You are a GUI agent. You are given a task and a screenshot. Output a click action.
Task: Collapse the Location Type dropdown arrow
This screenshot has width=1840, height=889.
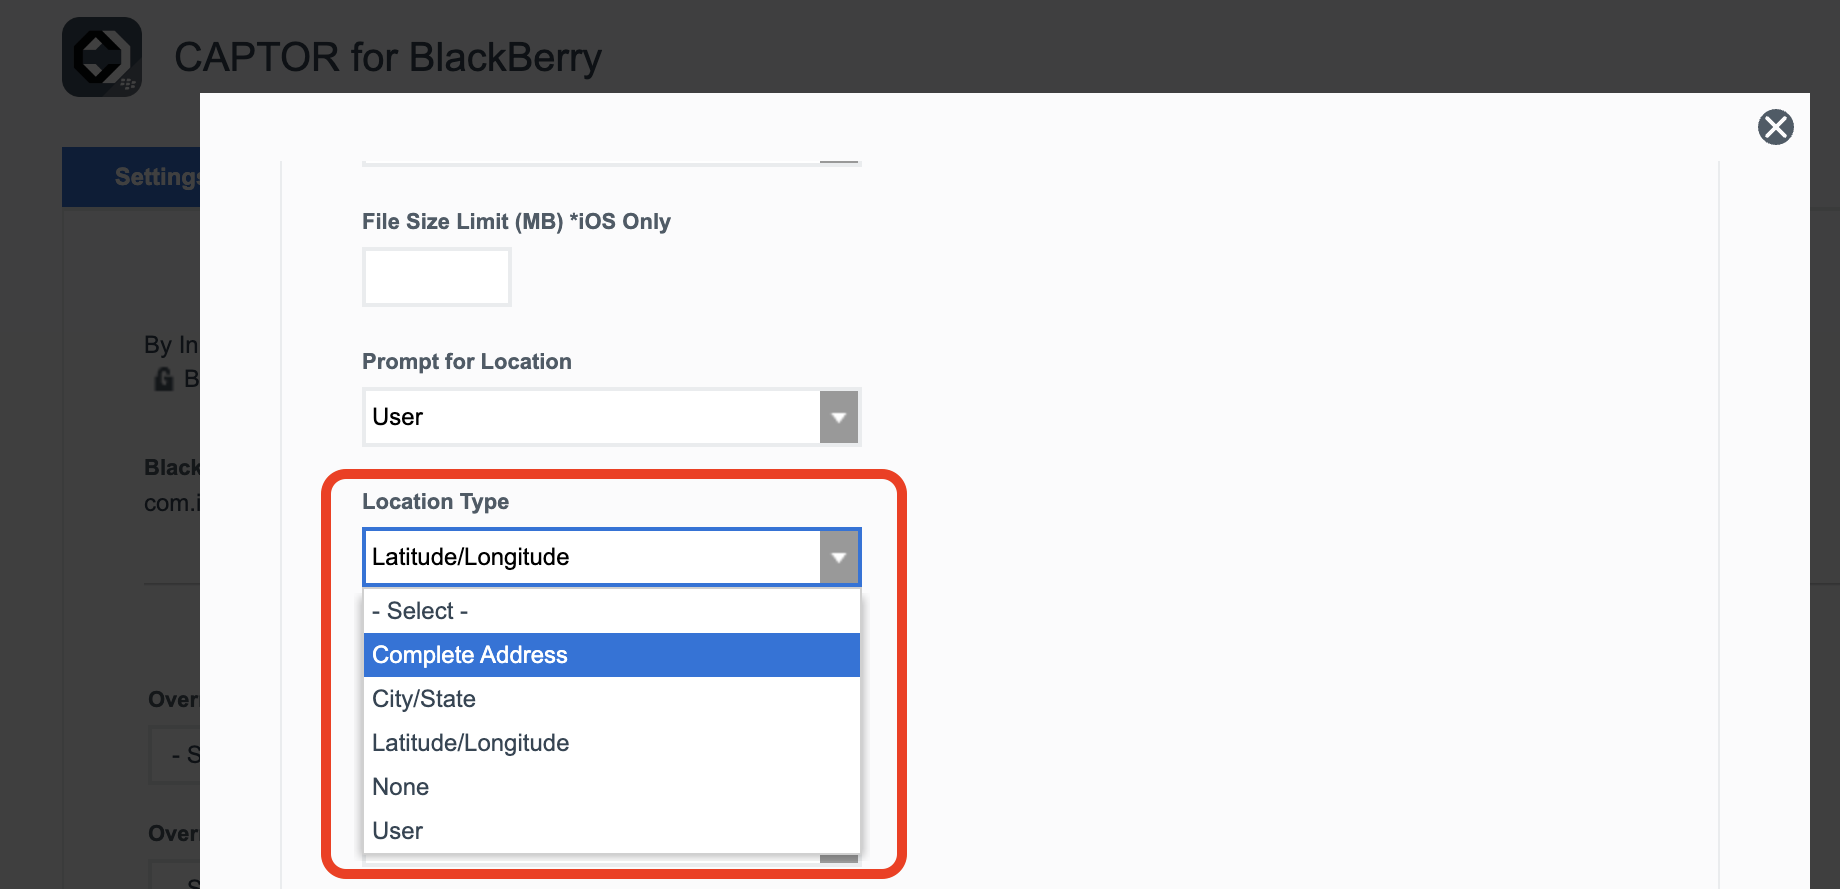pyautogui.click(x=839, y=557)
